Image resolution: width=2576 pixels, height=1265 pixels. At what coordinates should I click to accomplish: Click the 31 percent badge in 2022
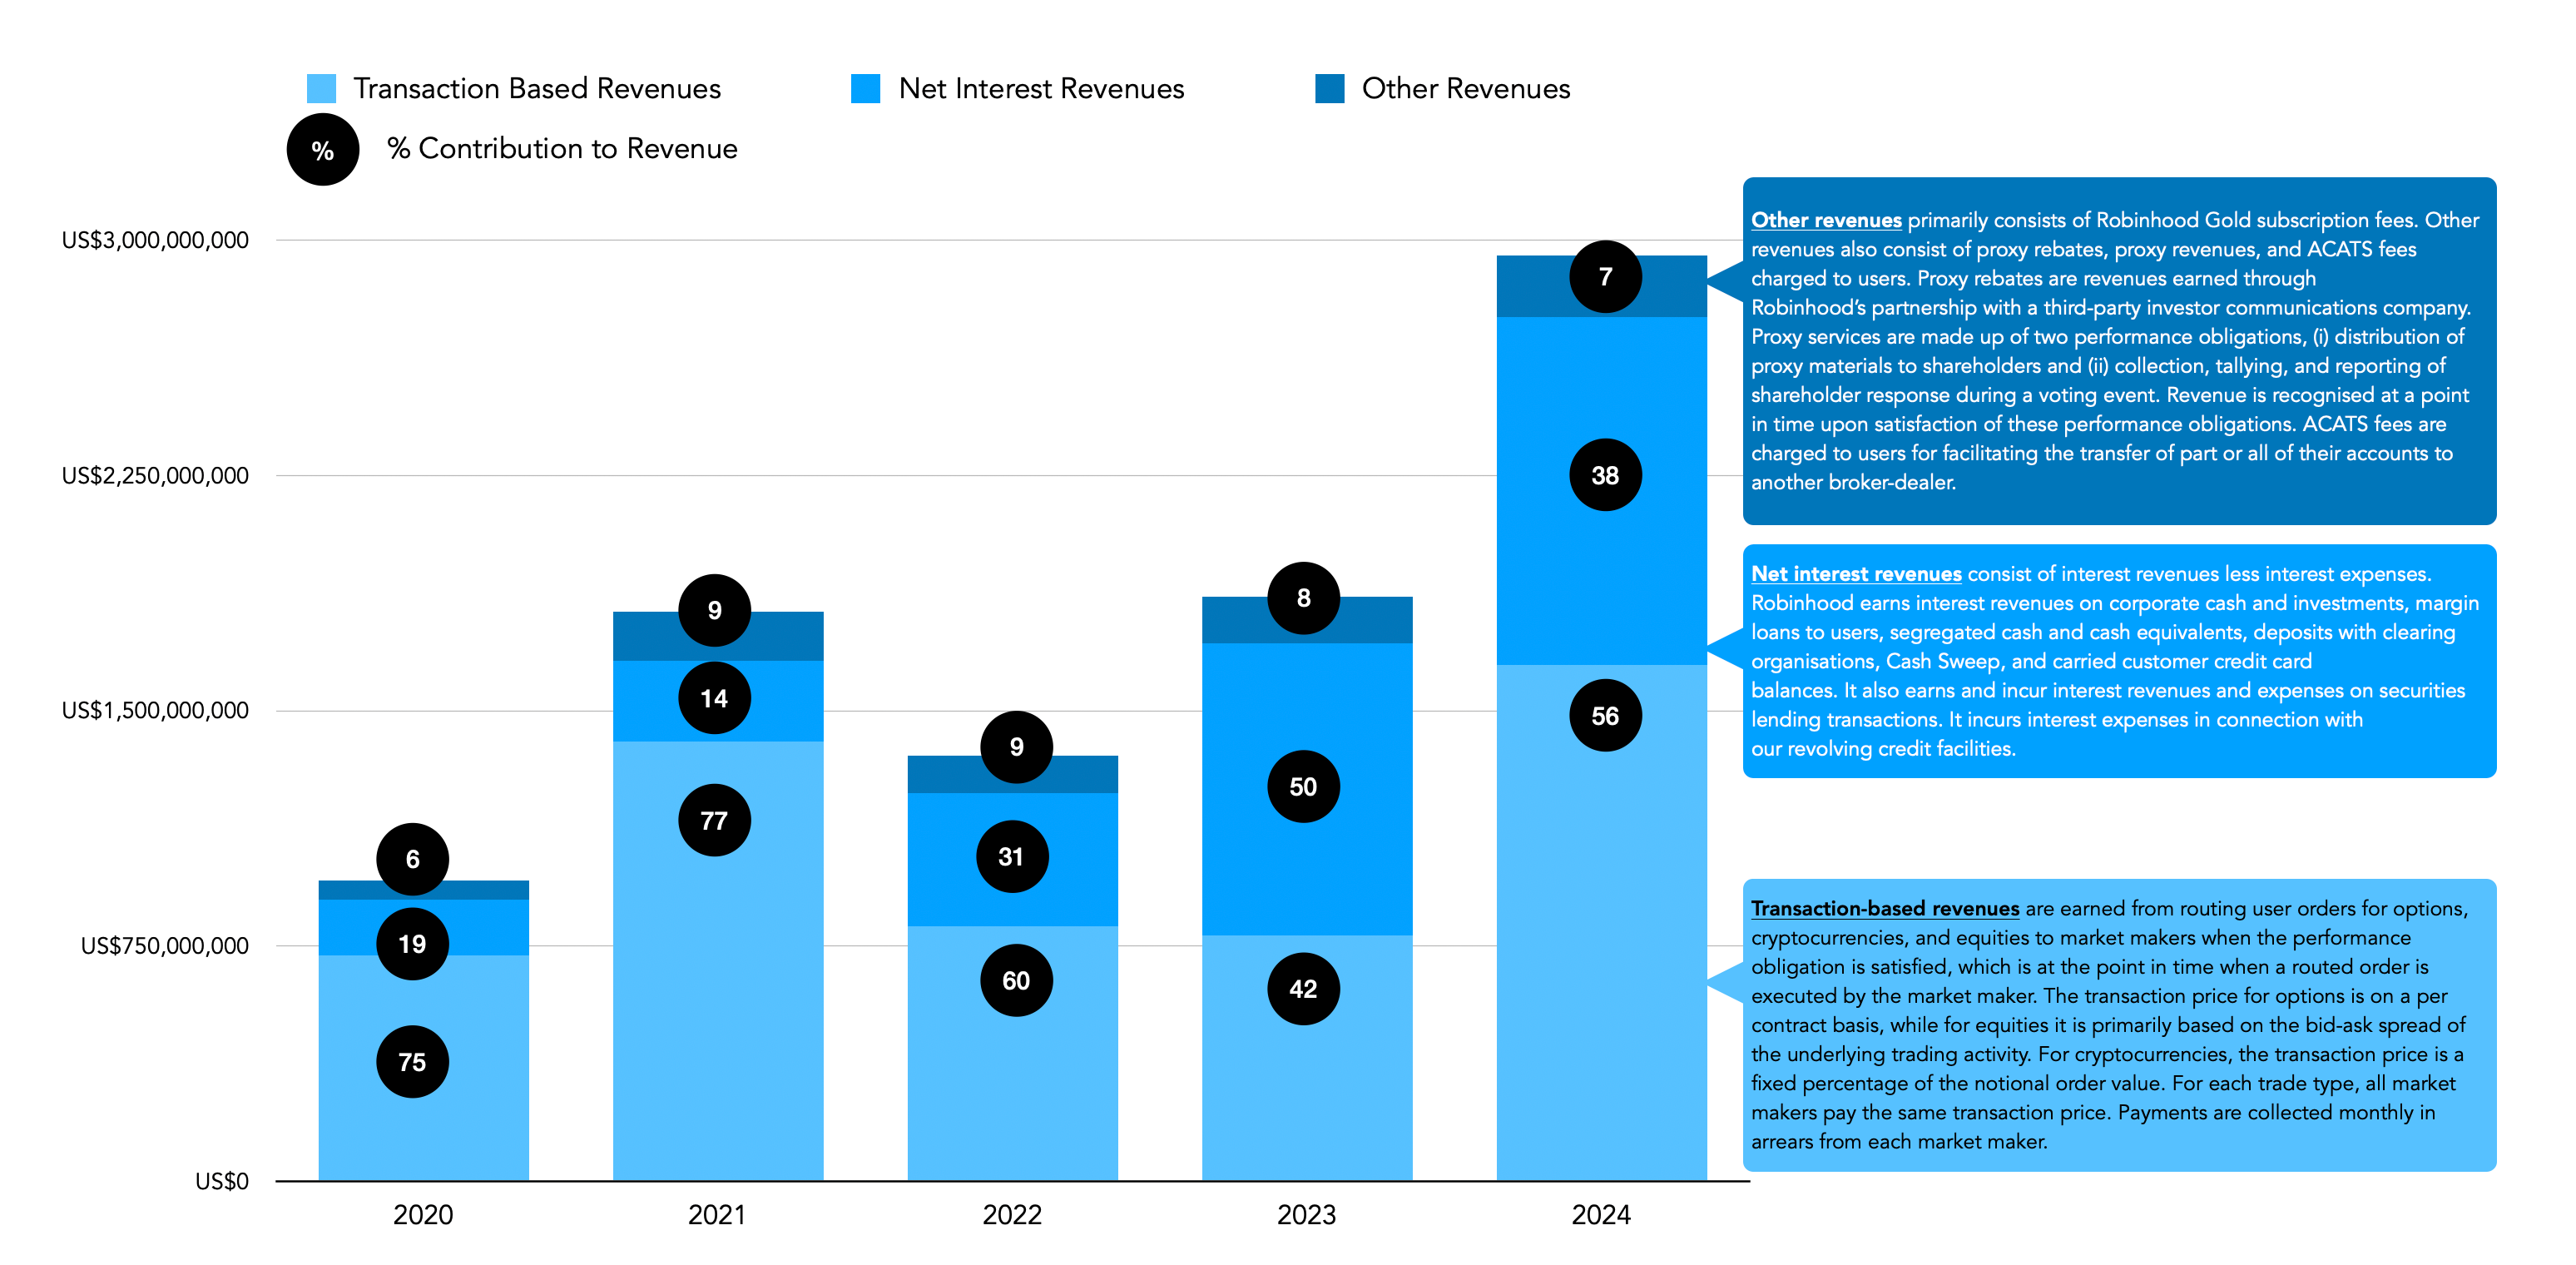[1012, 856]
